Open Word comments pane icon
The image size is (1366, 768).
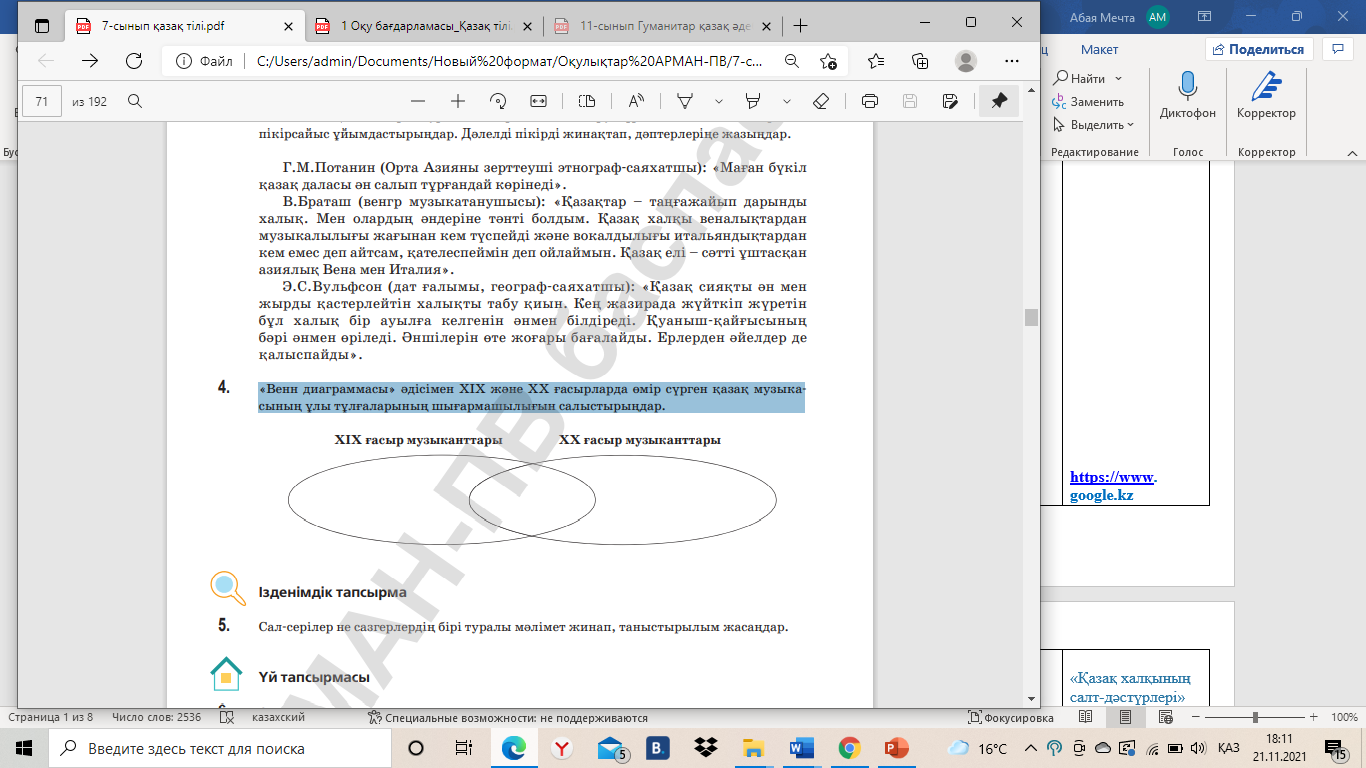click(1337, 49)
